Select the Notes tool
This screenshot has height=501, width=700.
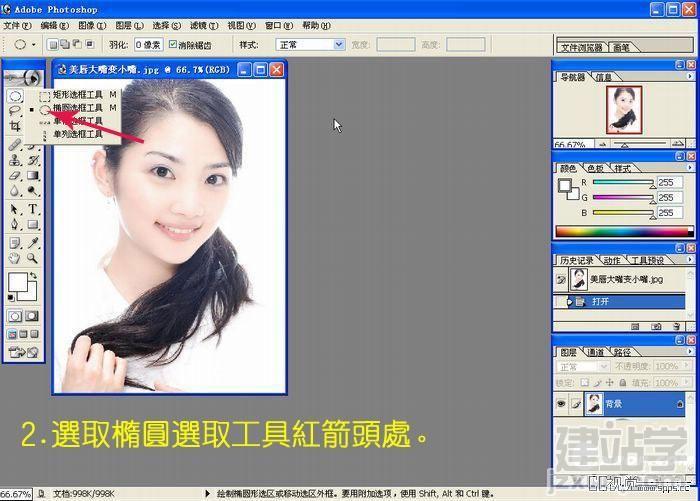(15, 243)
